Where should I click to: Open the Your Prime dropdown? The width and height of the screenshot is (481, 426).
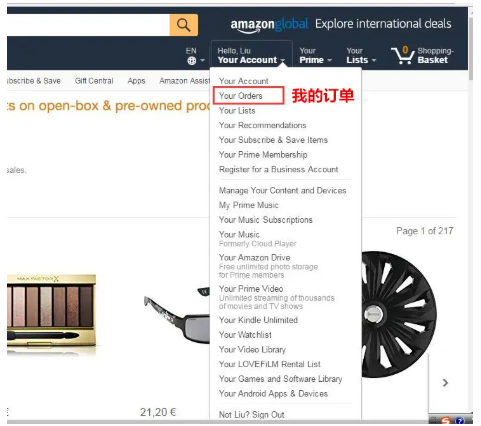[315, 56]
